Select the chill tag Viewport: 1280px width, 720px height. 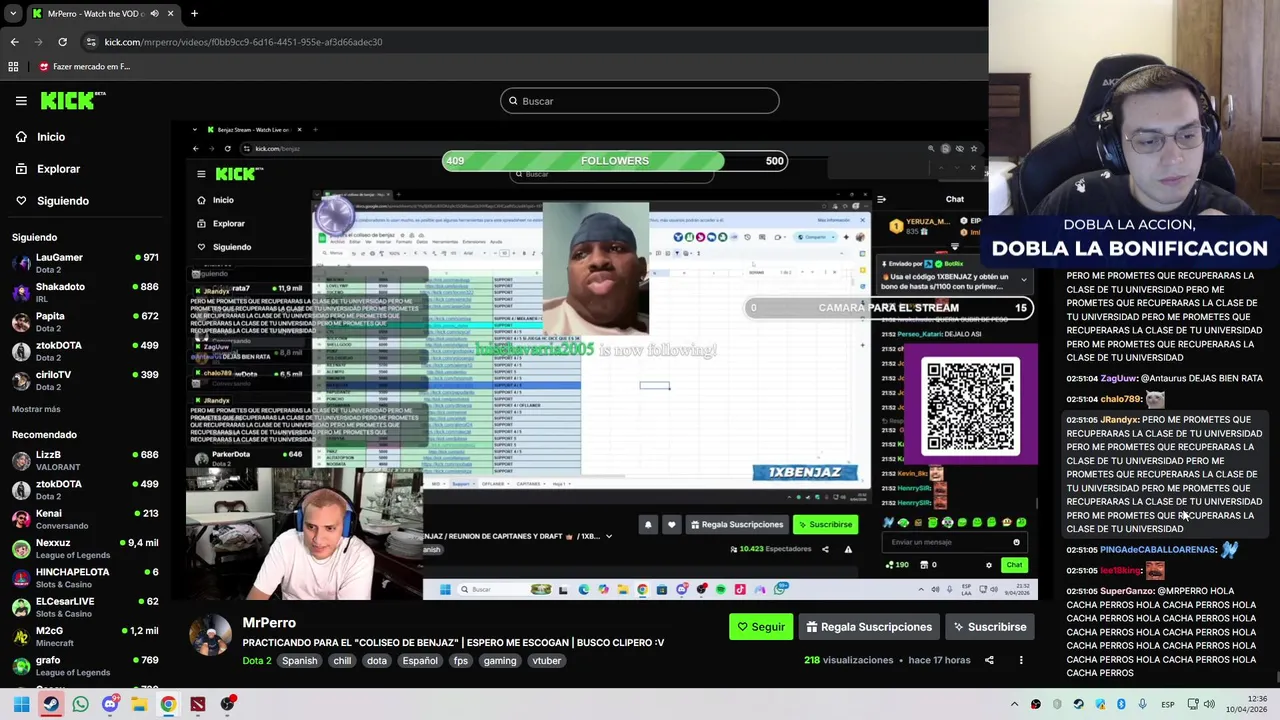click(x=342, y=661)
